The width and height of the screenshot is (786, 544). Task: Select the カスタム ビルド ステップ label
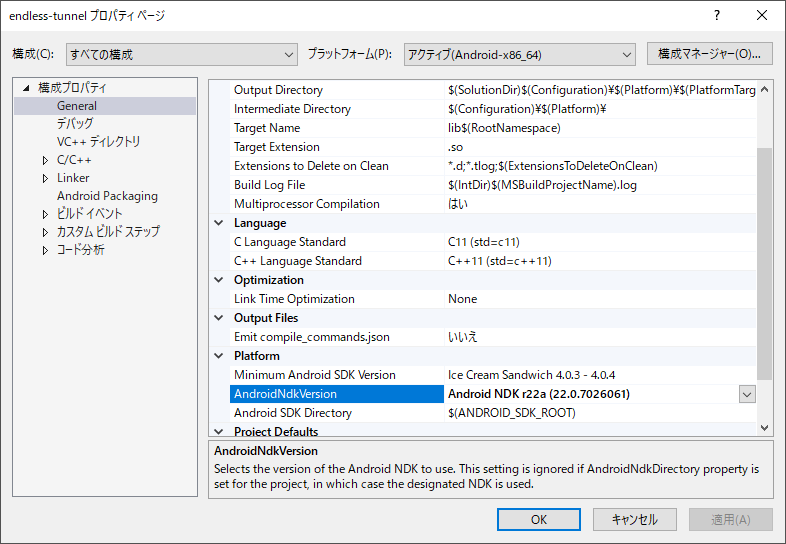click(x=108, y=232)
